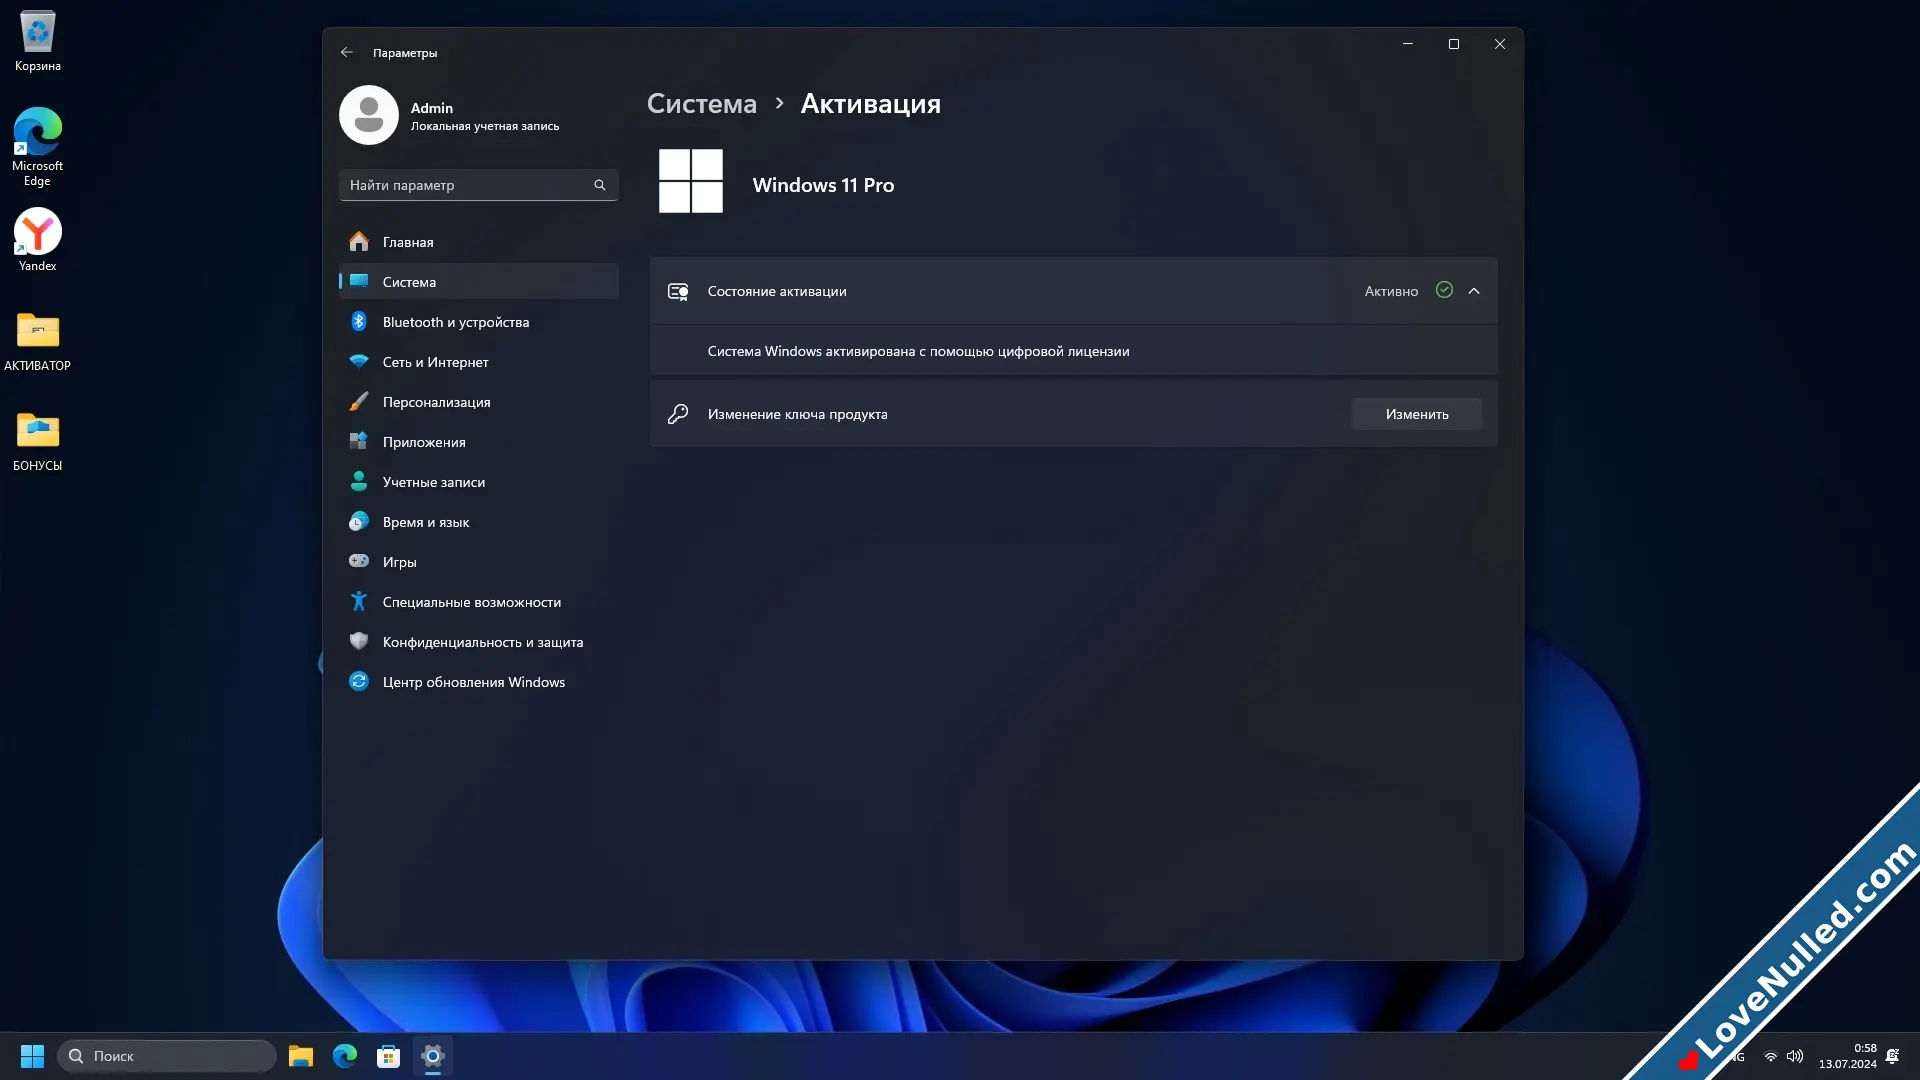
Task: Open Время и язык clock icon
Action: coord(359,521)
